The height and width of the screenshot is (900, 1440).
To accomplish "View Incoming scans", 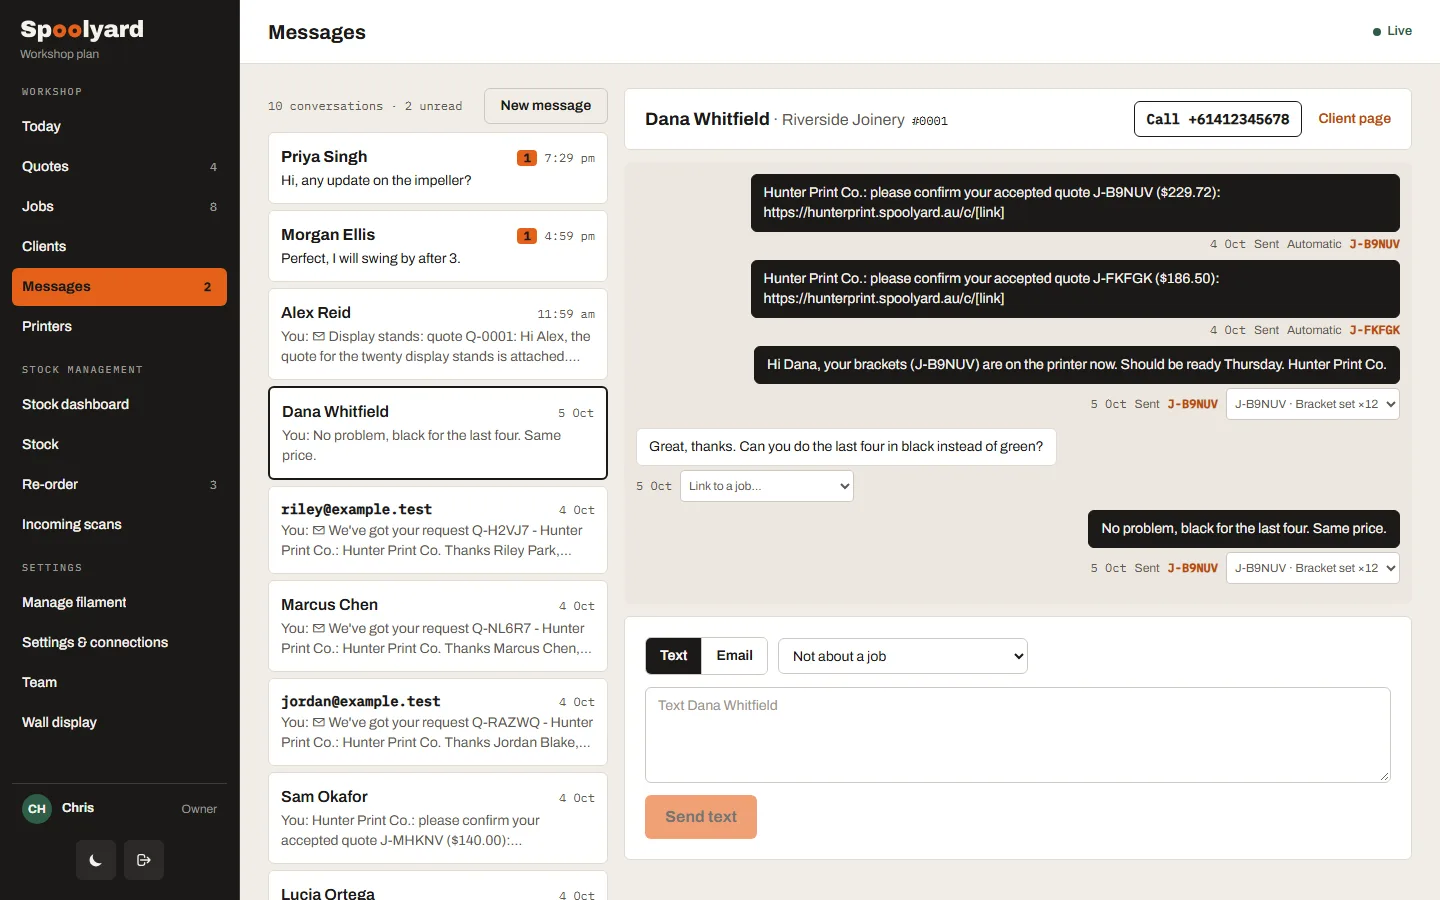I will [x=119, y=524].
